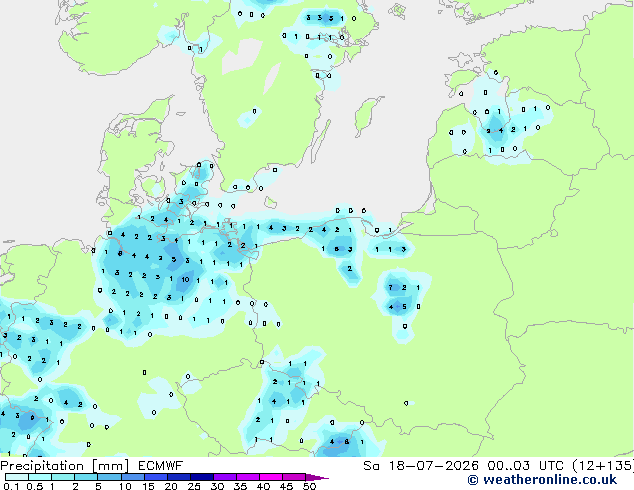Click the 0.1–0.5 mm legend swatch
The height and width of the screenshot is (490, 634).
point(17,477)
